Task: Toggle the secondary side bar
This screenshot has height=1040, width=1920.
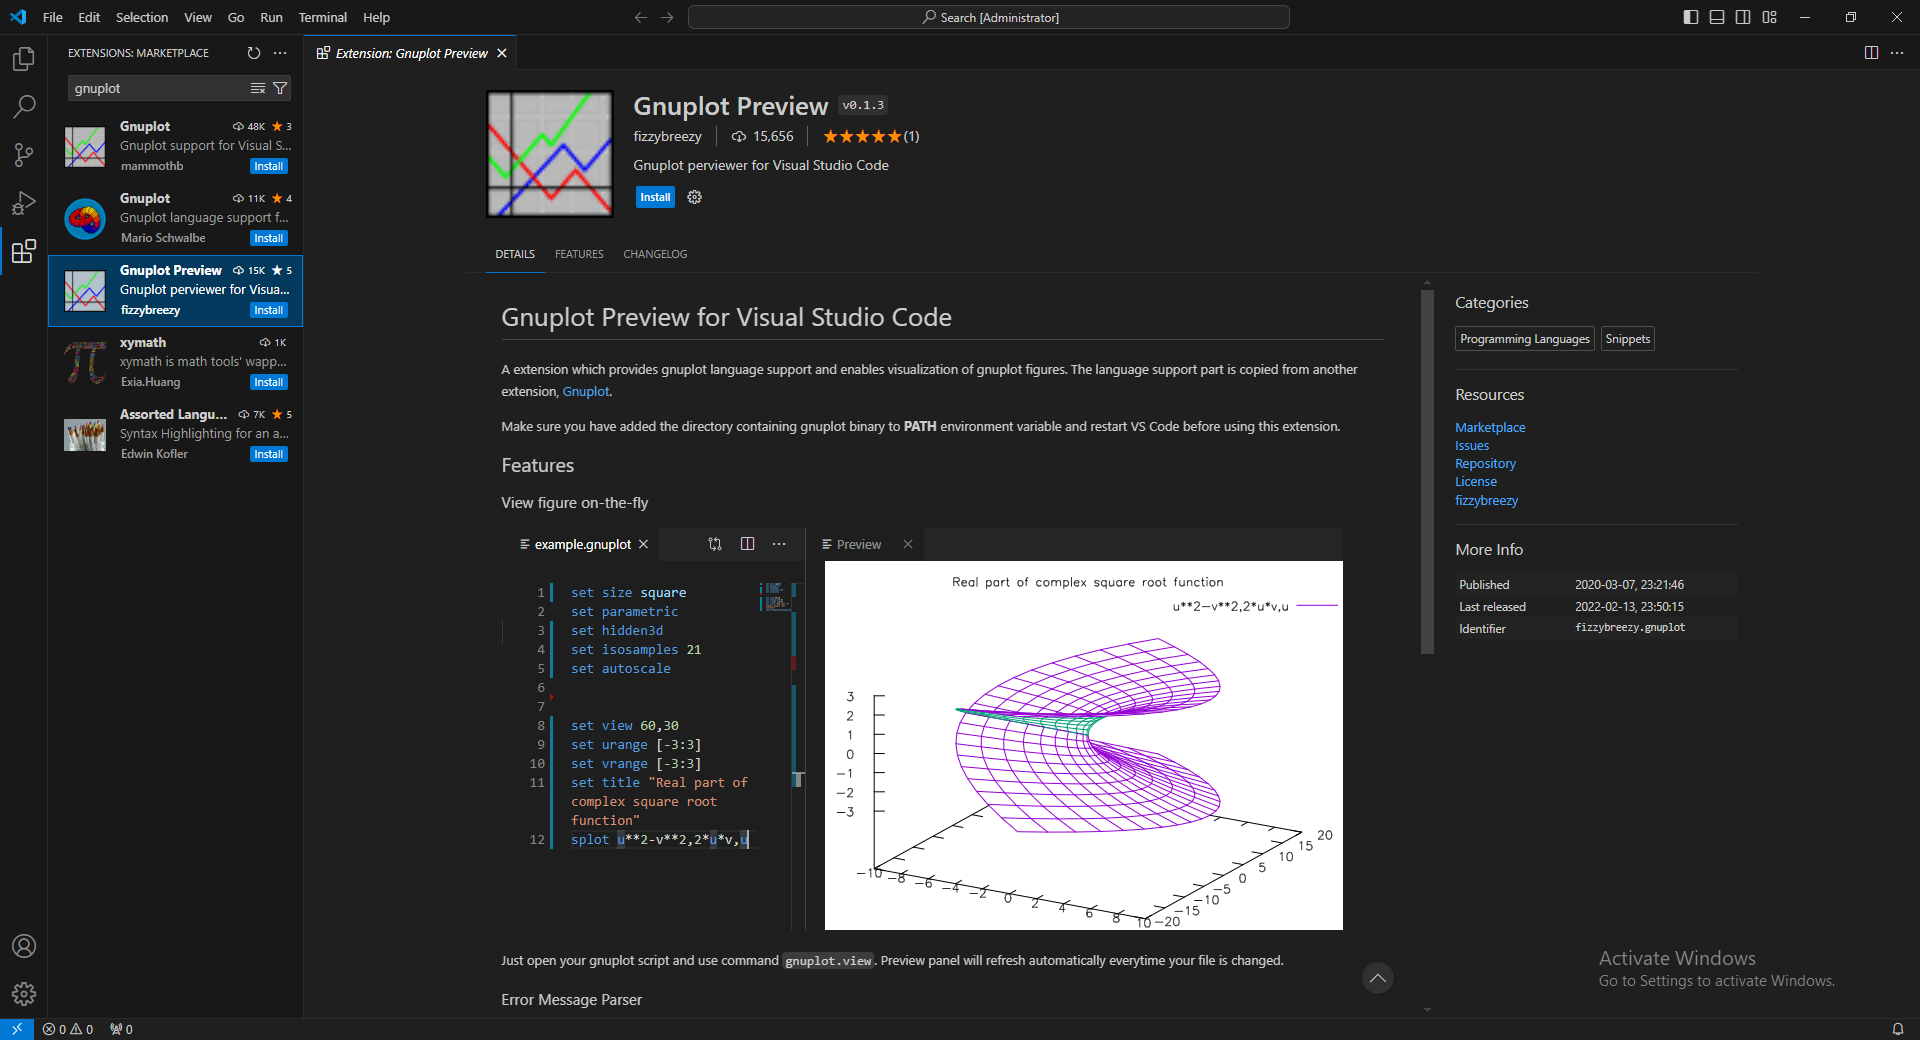Action: click(x=1743, y=17)
